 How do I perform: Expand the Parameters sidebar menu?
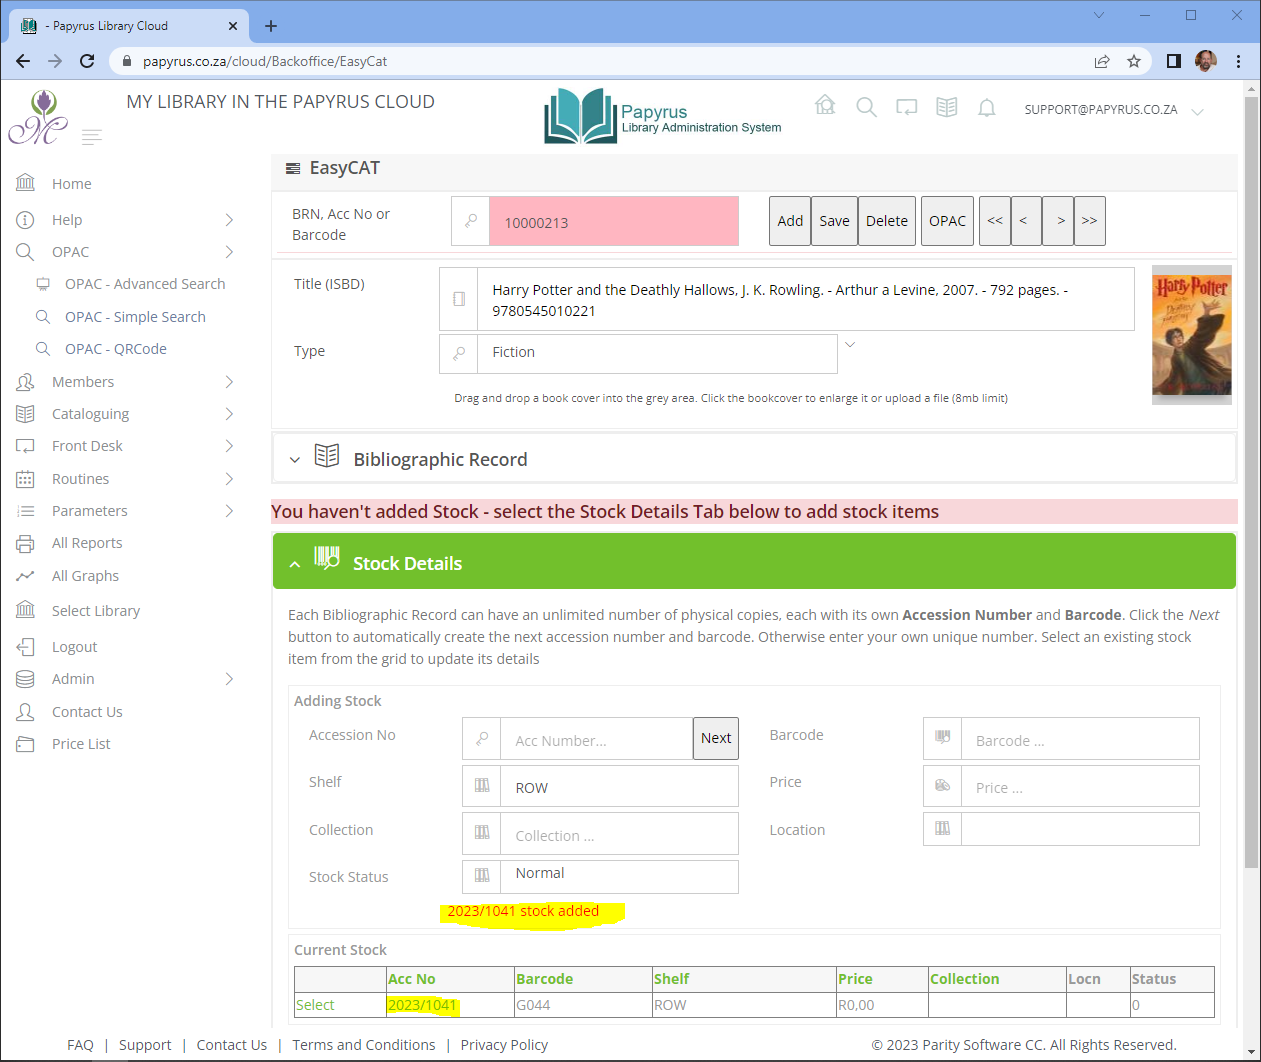tap(229, 511)
